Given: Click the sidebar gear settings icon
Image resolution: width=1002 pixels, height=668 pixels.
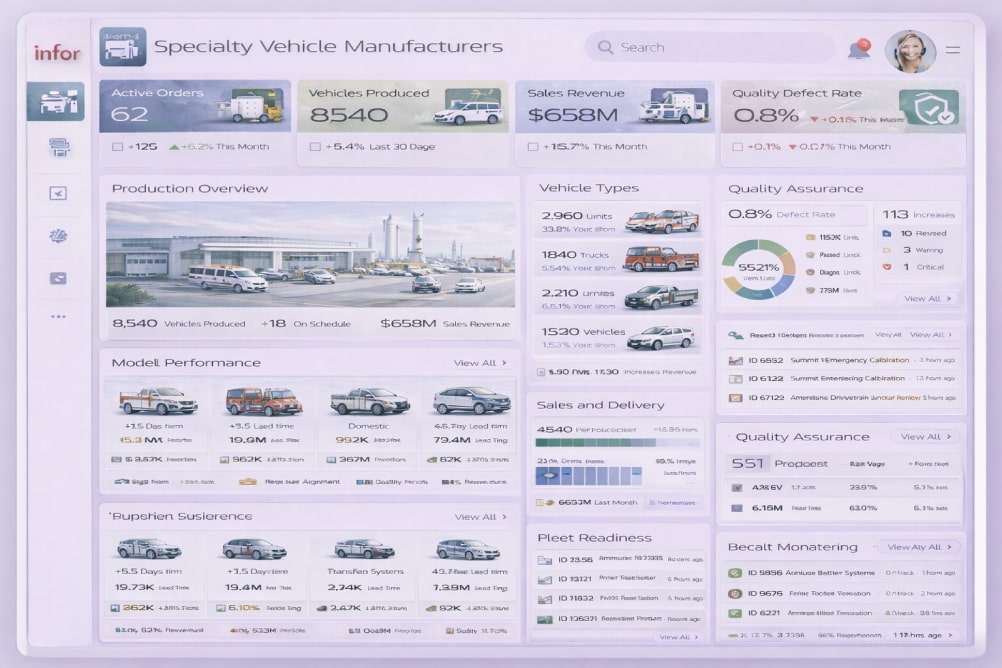Looking at the screenshot, I should tap(58, 236).
